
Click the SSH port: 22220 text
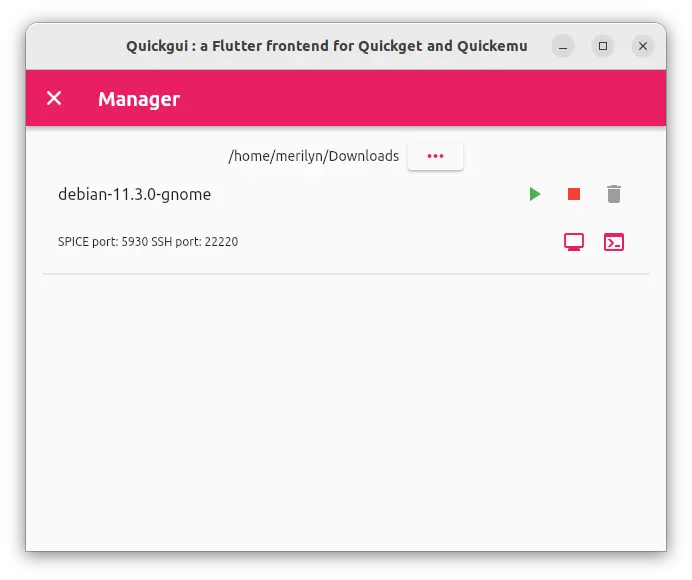coord(195,242)
